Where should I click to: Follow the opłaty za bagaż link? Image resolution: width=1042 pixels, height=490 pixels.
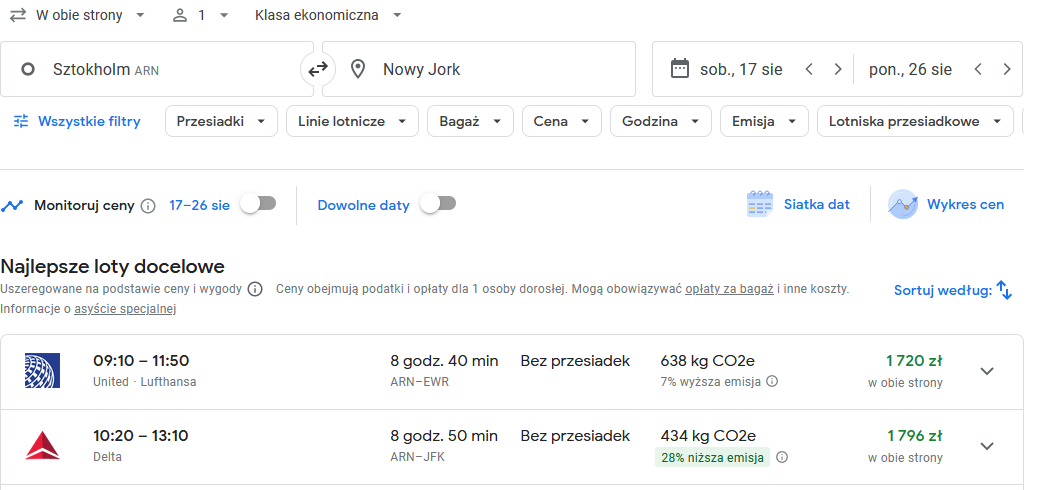click(x=729, y=289)
